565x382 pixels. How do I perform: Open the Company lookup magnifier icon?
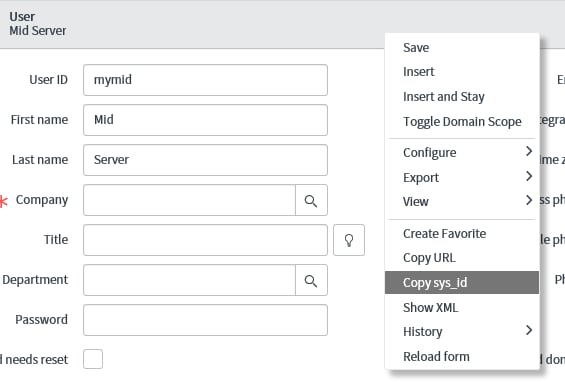click(311, 200)
